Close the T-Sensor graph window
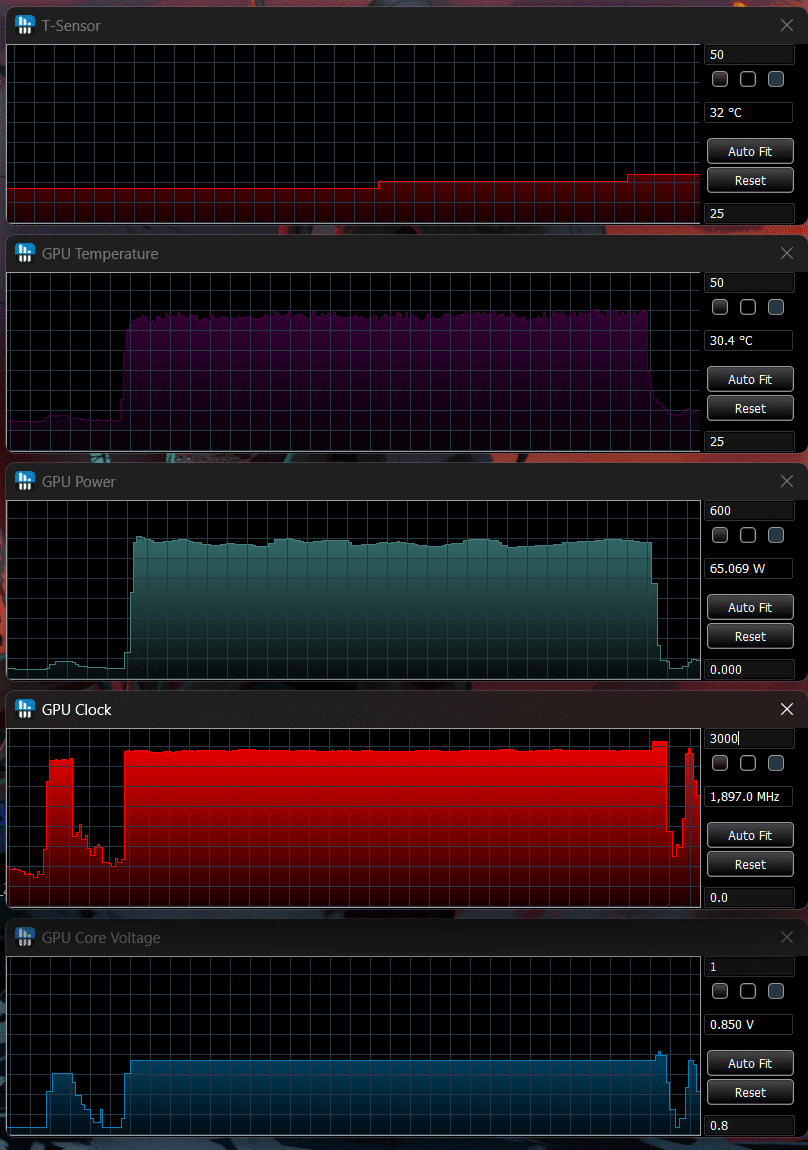Viewport: 808px width, 1150px height. 787,26
